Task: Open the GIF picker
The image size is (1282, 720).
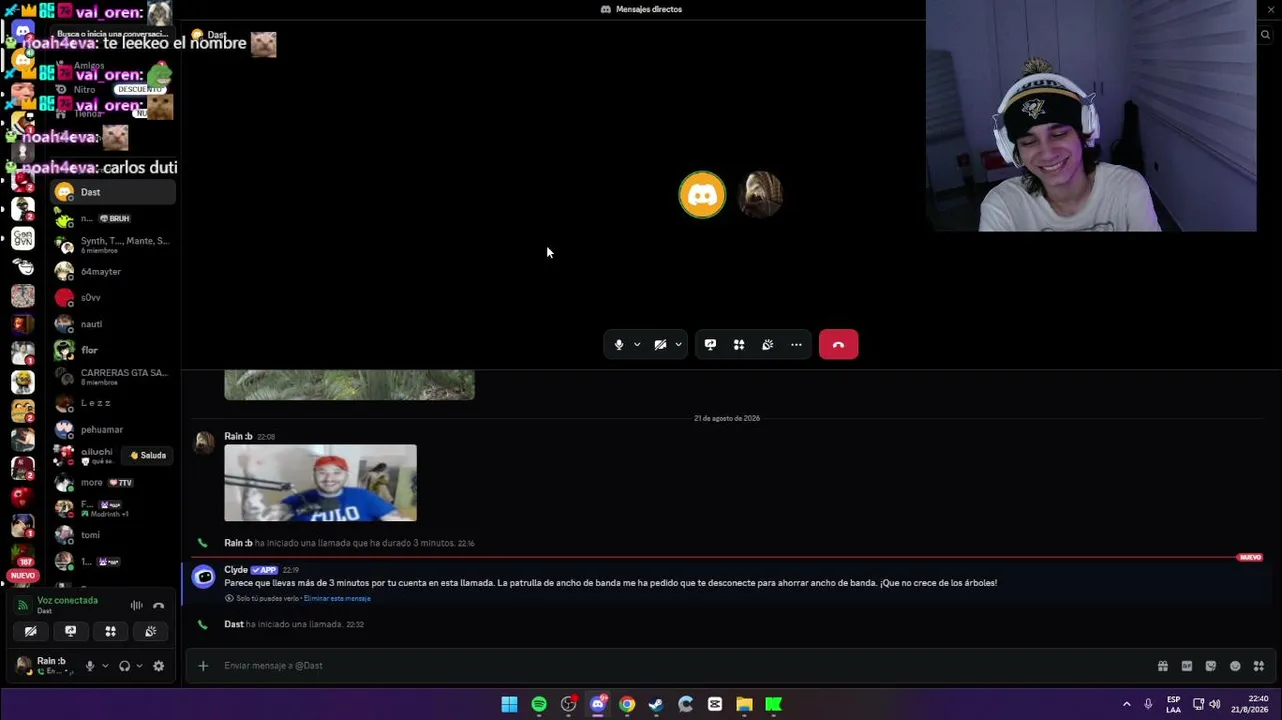Action: point(1187,666)
